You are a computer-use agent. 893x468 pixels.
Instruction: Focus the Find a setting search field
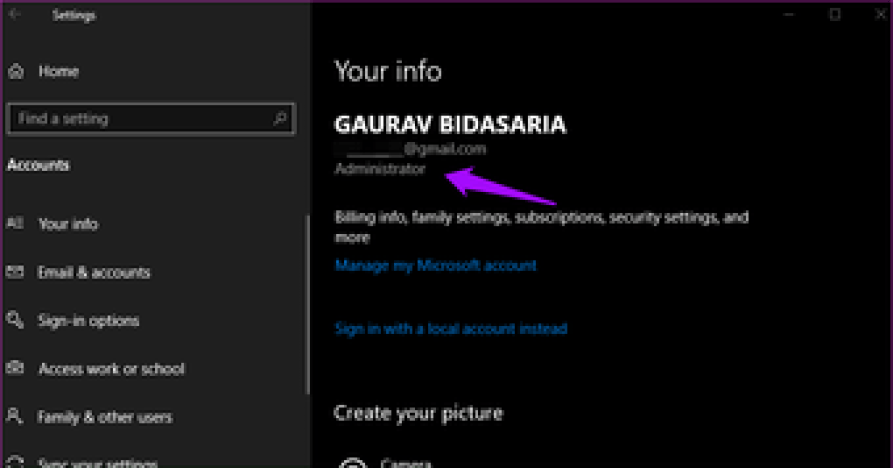[x=140, y=119]
